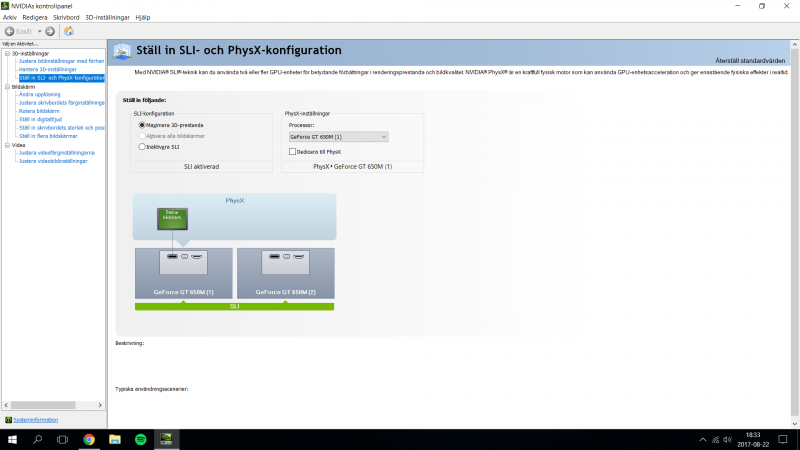Open Spotify from taskbar

pyautogui.click(x=141, y=439)
